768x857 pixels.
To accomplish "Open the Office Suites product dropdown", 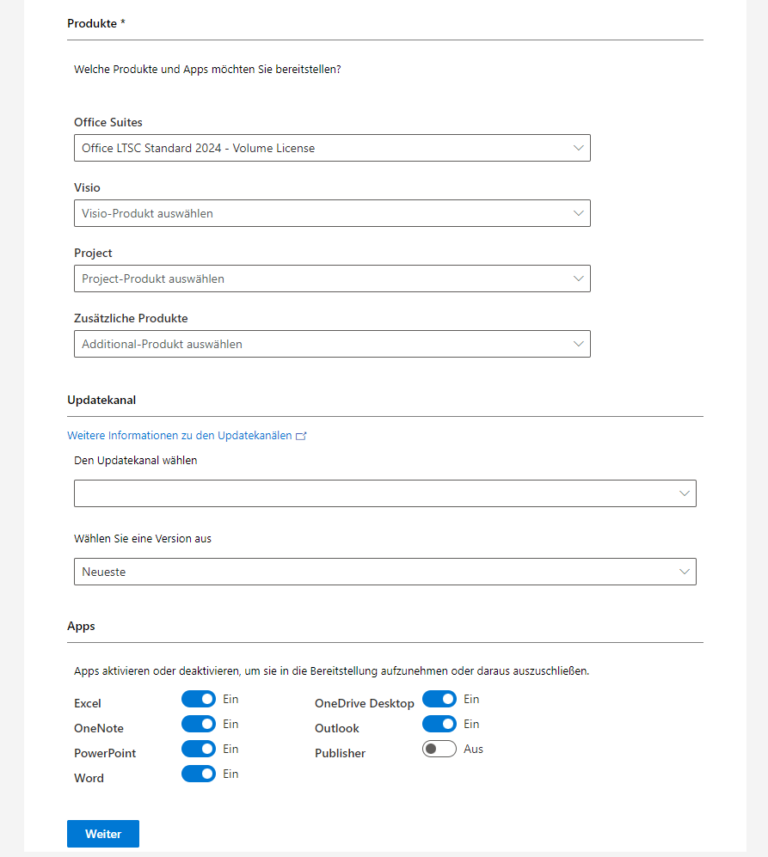I will pos(330,147).
